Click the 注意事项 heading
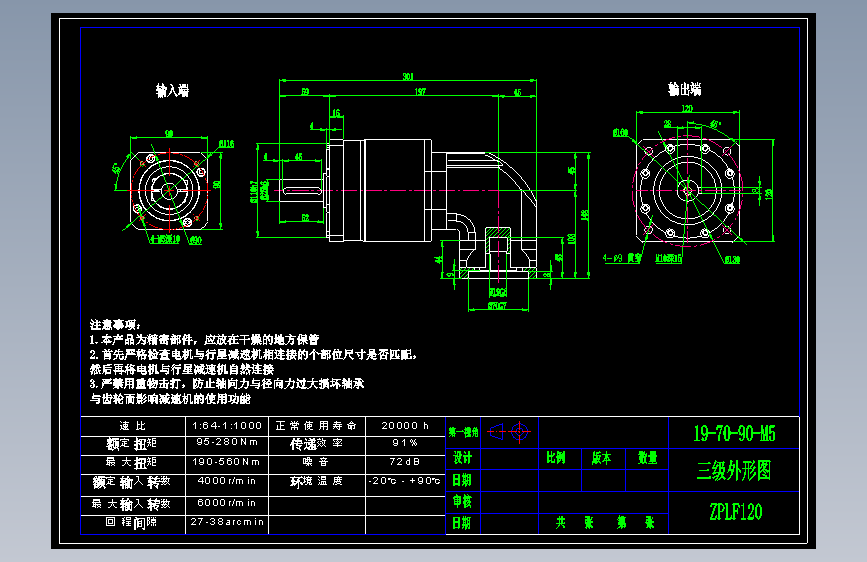 point(115,325)
